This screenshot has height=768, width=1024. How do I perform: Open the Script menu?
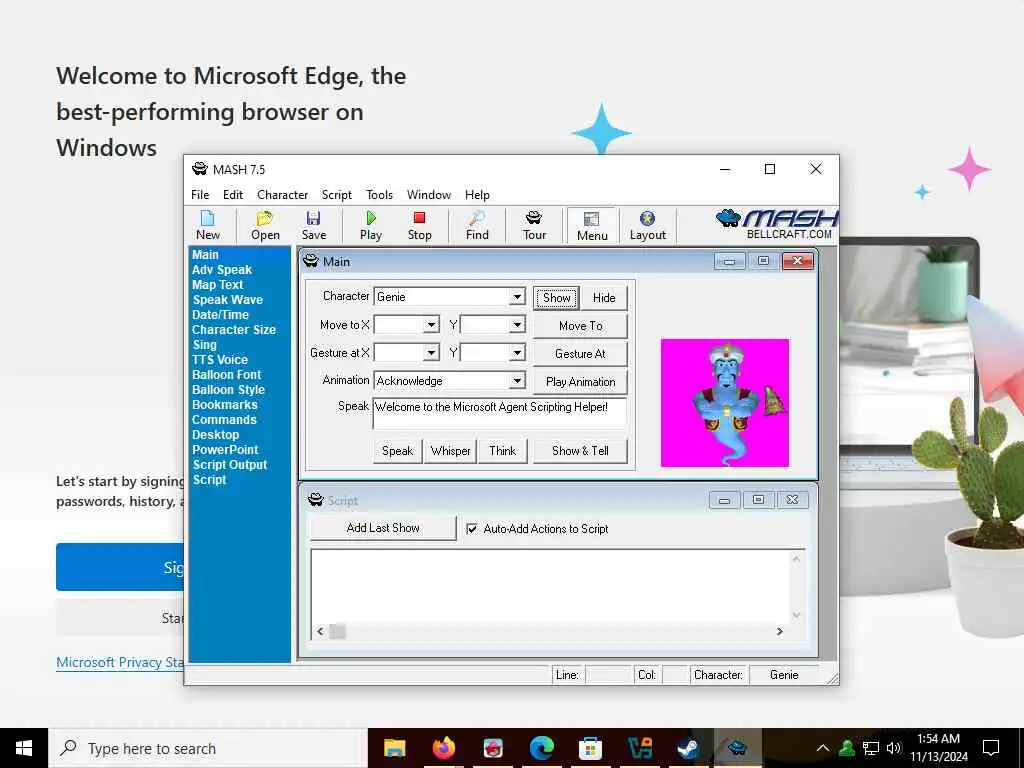[336, 195]
